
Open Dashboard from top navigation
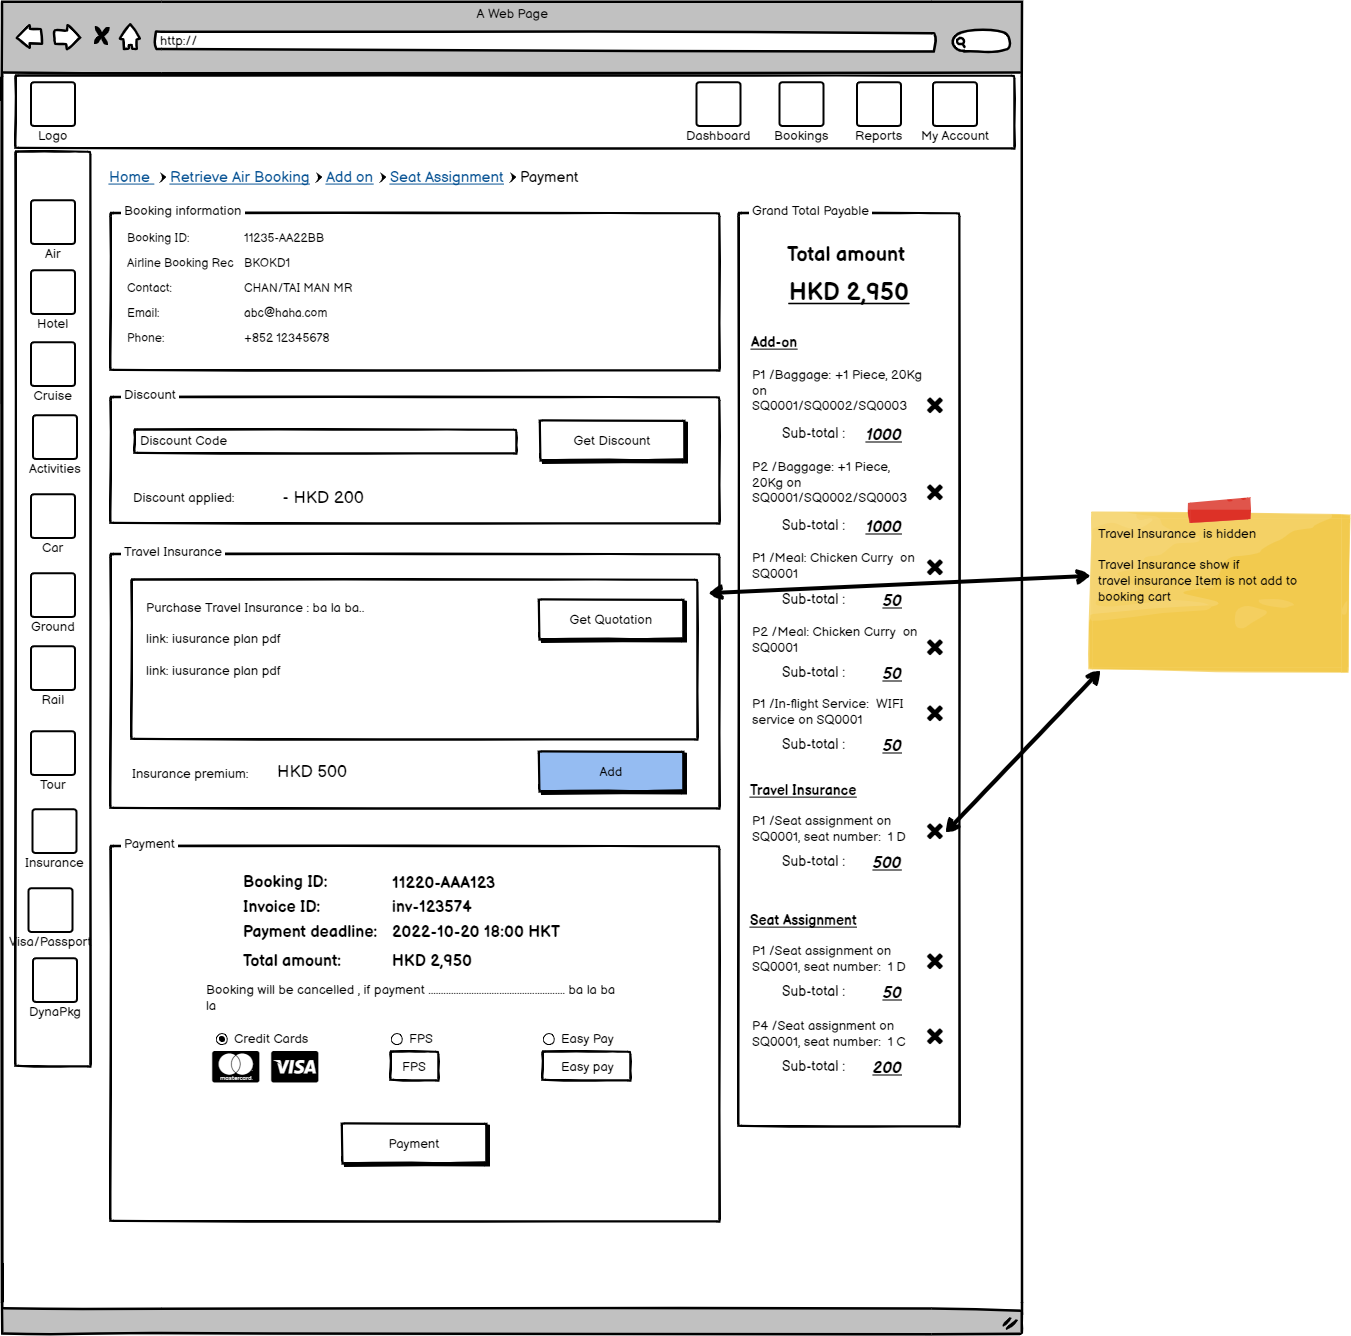(x=718, y=105)
